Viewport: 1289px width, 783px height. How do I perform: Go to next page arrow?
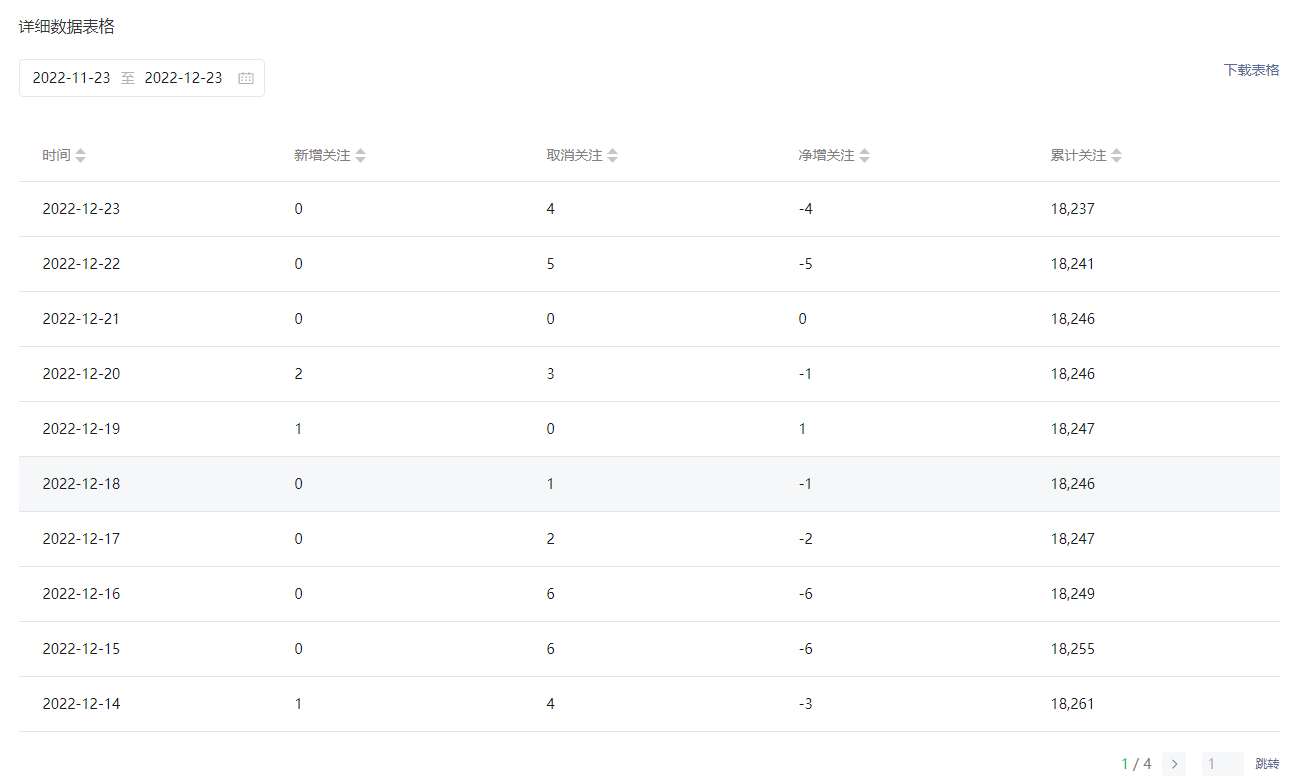1174,764
